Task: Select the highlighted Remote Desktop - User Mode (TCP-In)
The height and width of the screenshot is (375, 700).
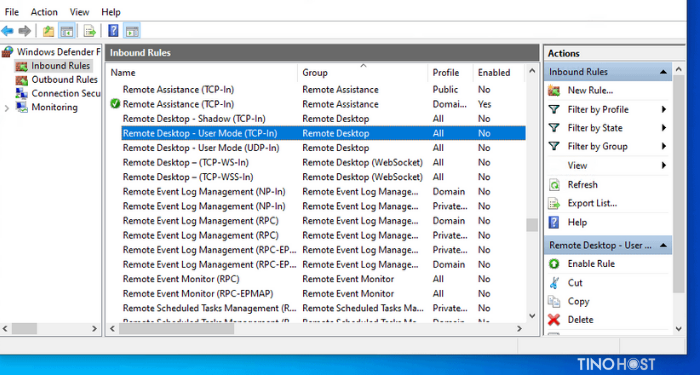Action: coord(323,133)
